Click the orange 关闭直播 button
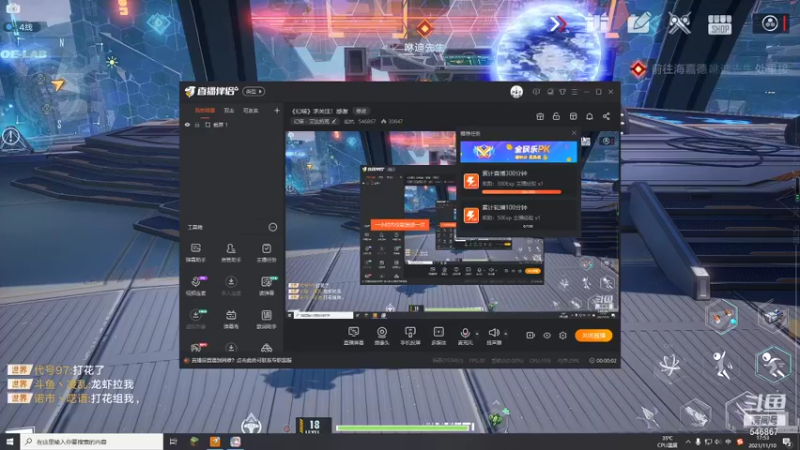This screenshot has width=800, height=450. [593, 335]
